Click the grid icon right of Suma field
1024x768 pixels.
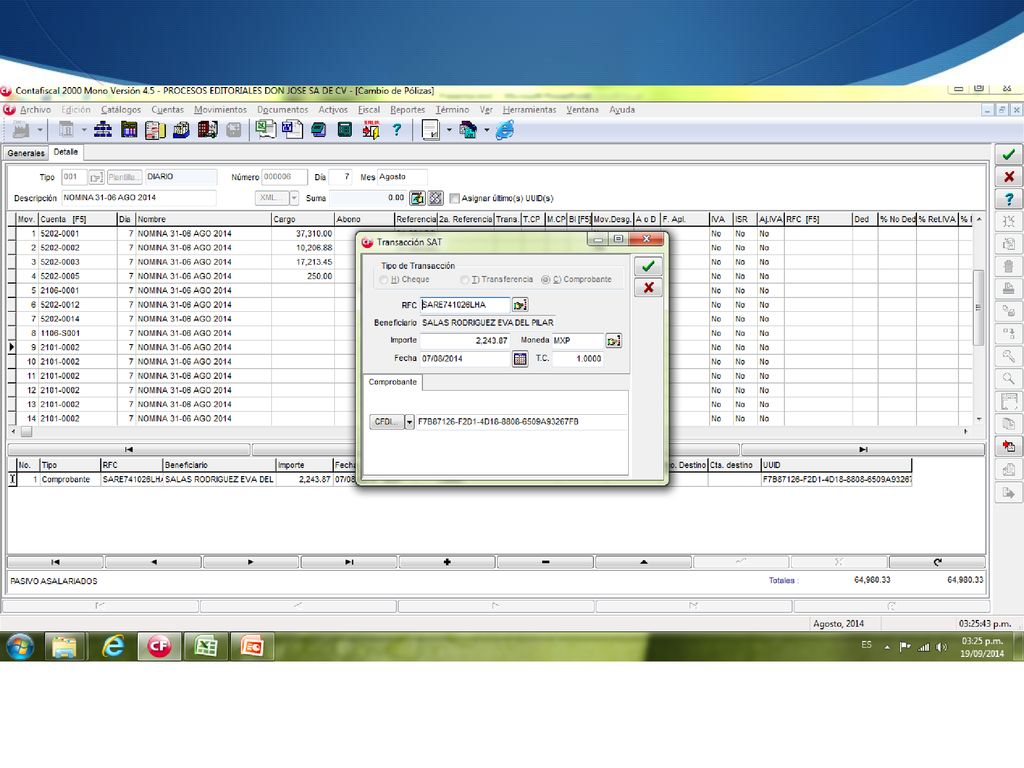tap(436, 198)
